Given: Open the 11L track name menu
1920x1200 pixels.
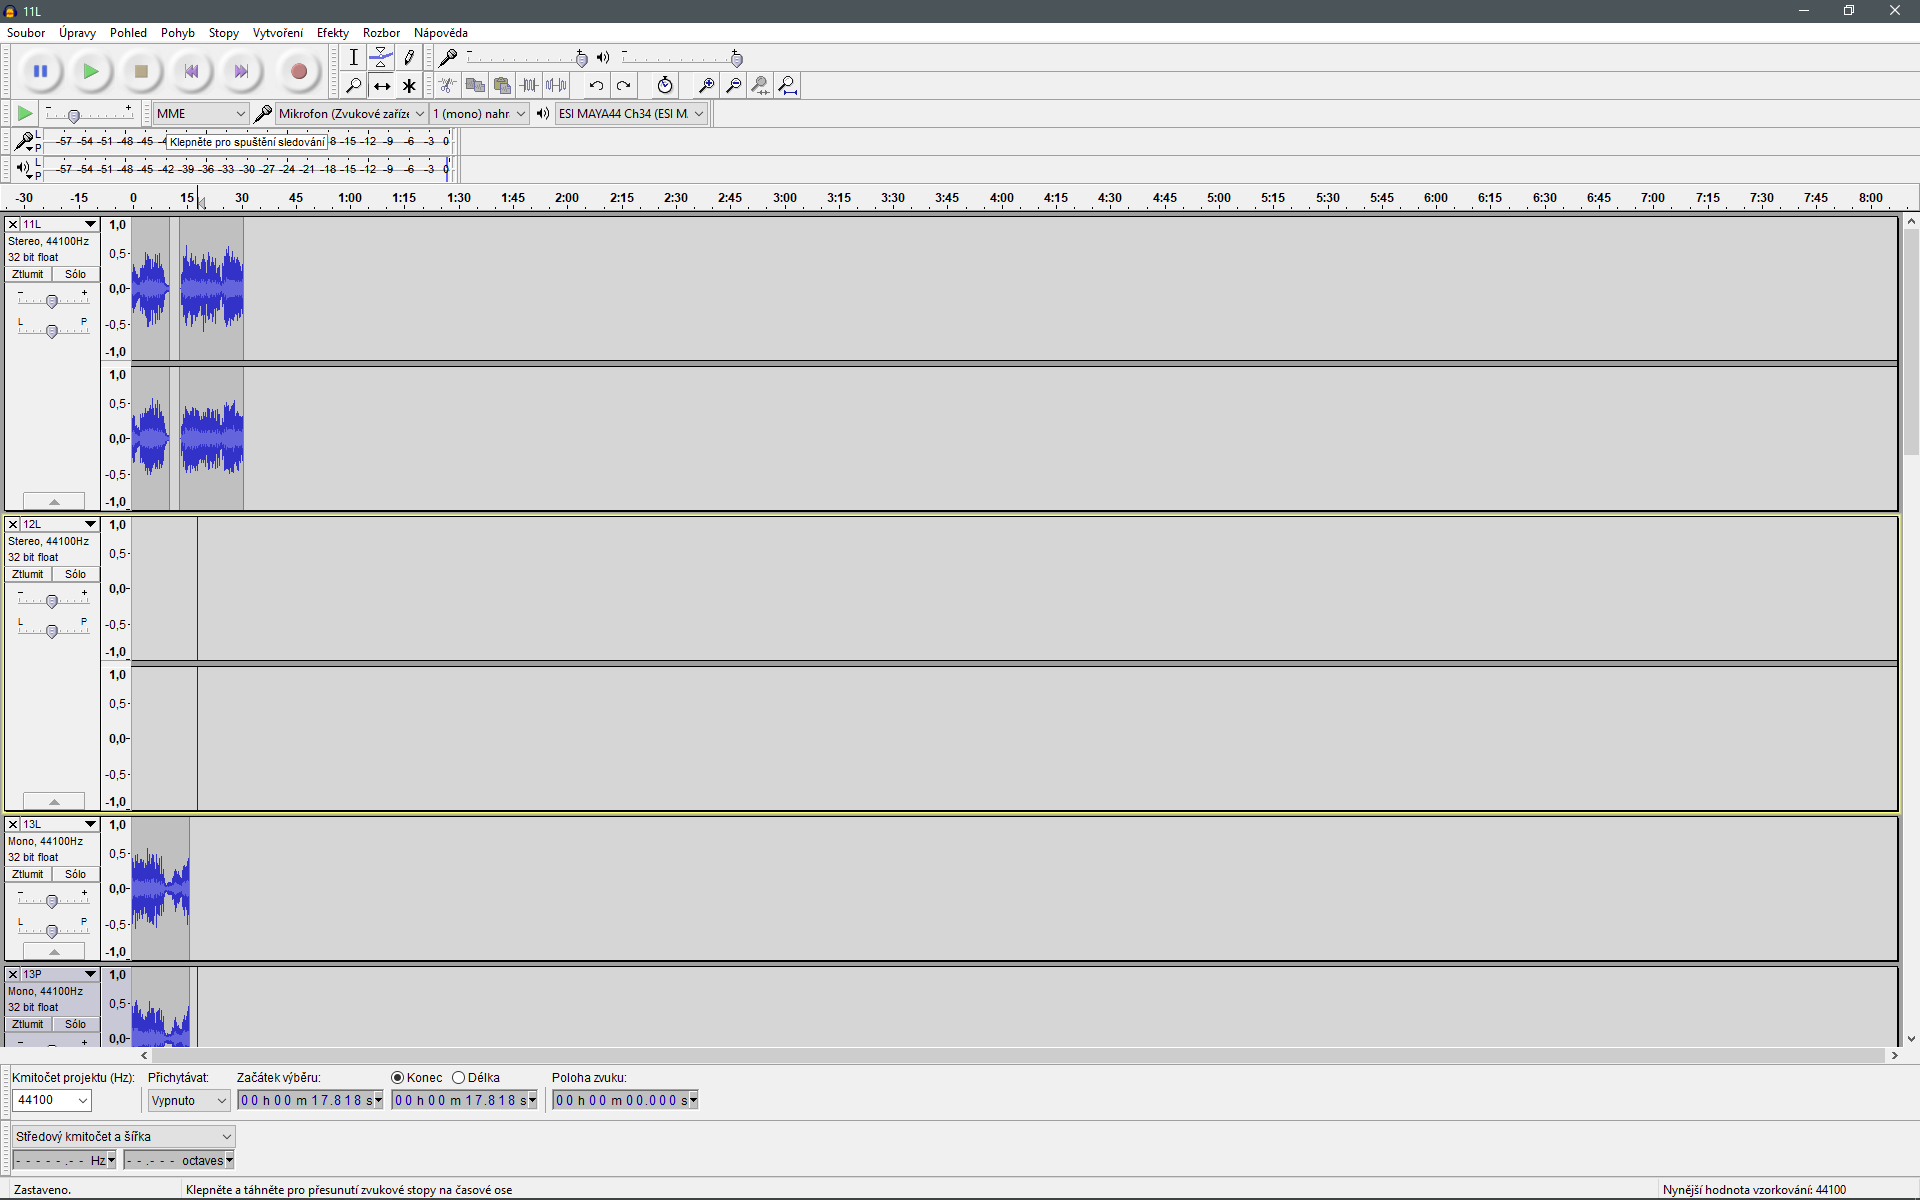Looking at the screenshot, I should (60, 224).
